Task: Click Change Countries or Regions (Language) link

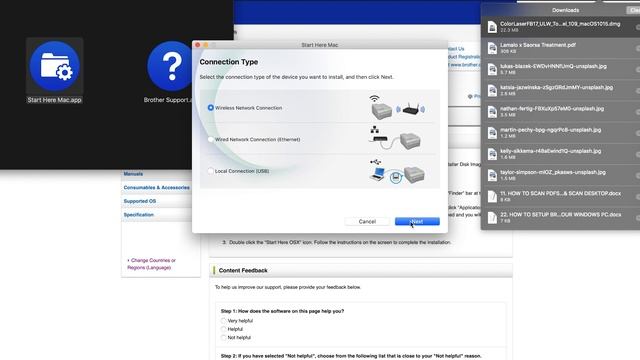Action: [x=151, y=264]
